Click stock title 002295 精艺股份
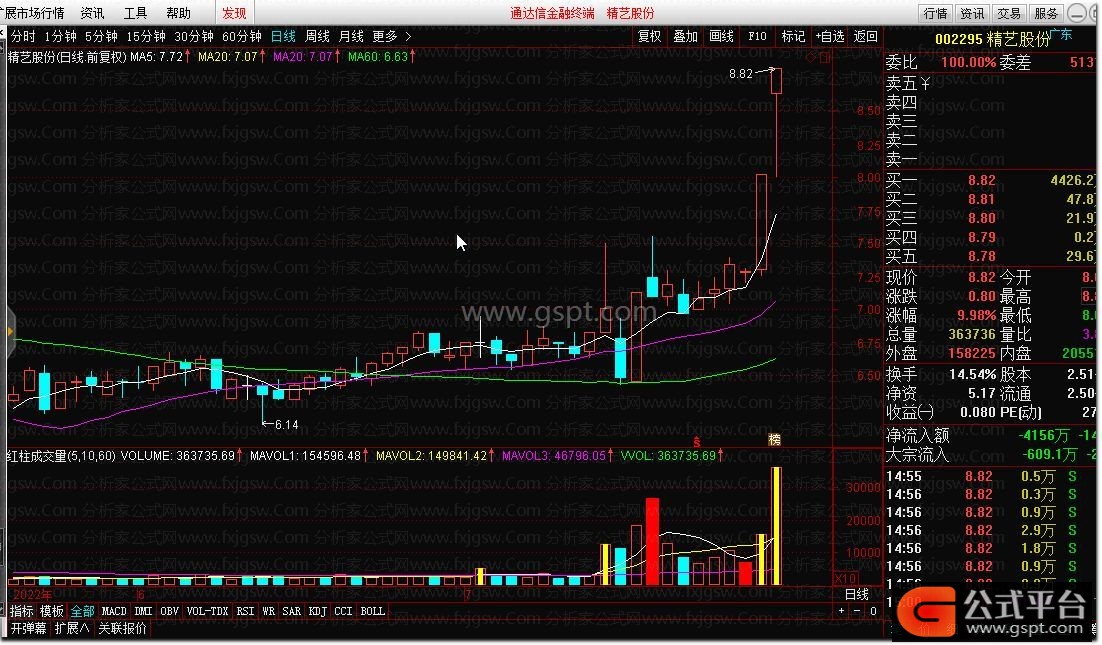This screenshot has width=1102, height=645. coord(992,39)
